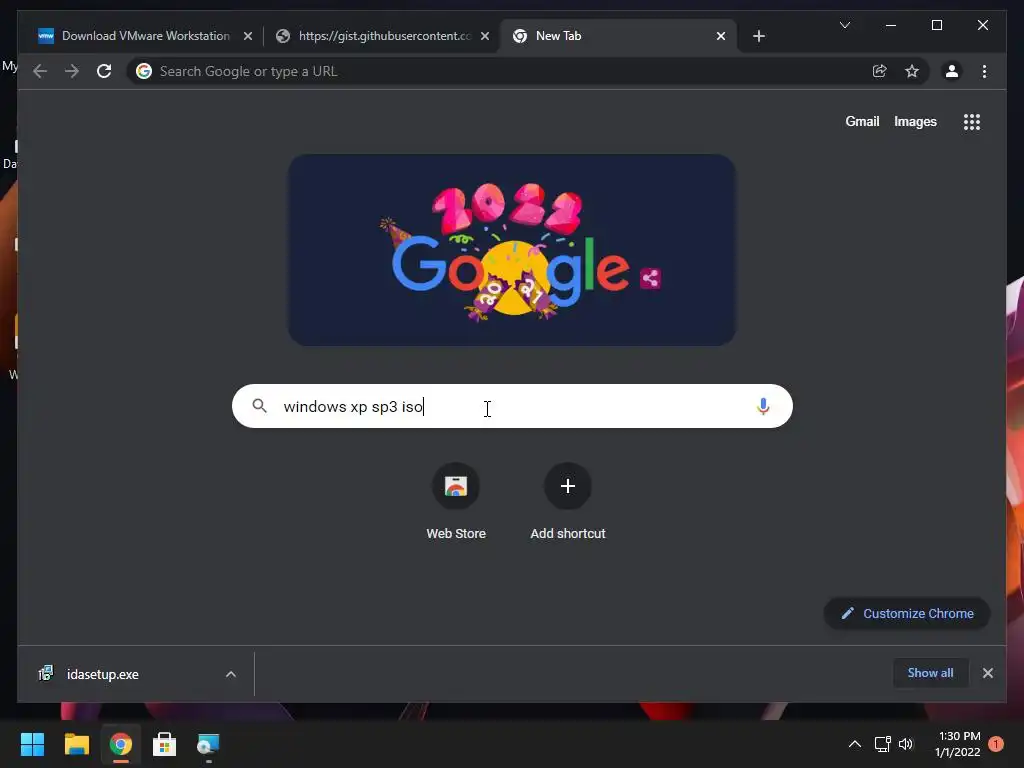
Task: Click the volume speaker tray icon
Action: click(x=906, y=744)
